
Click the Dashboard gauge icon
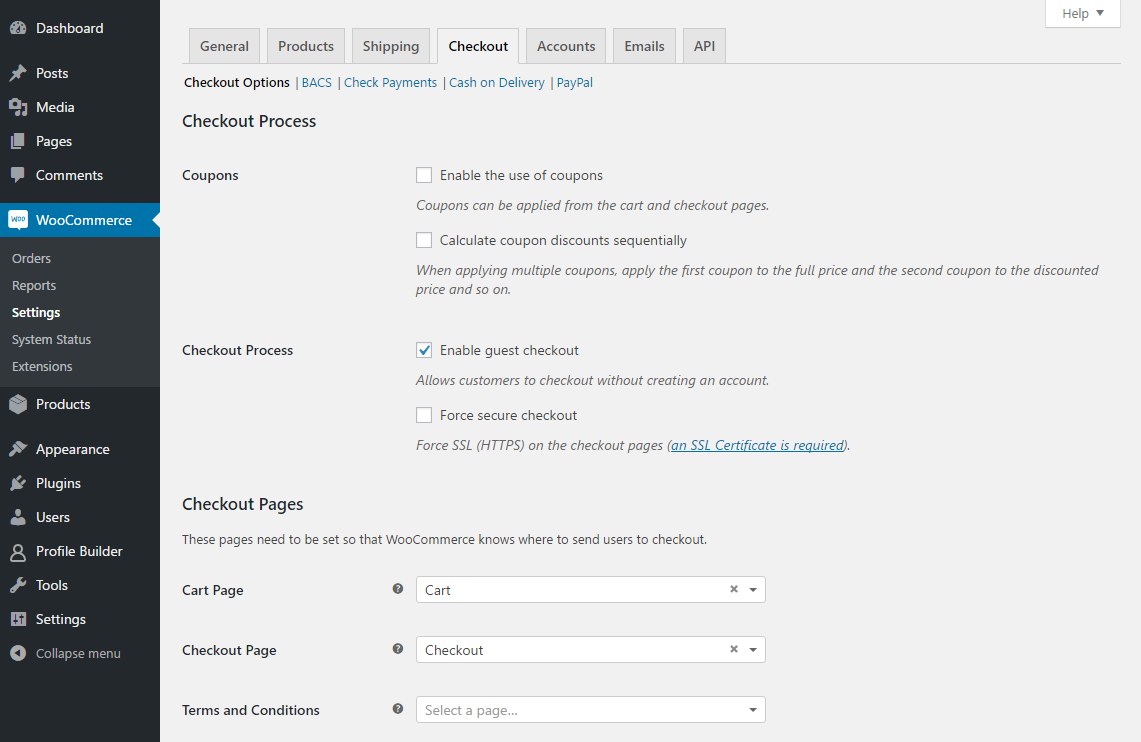(18, 28)
